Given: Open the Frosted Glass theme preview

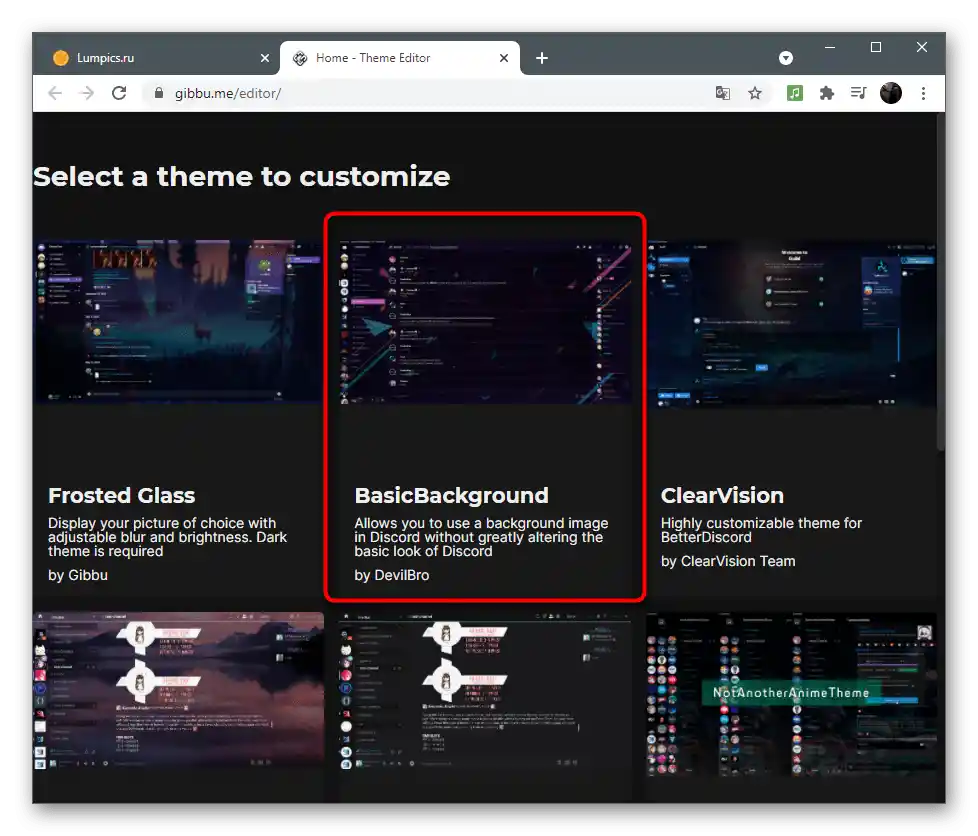Looking at the screenshot, I should [178, 323].
